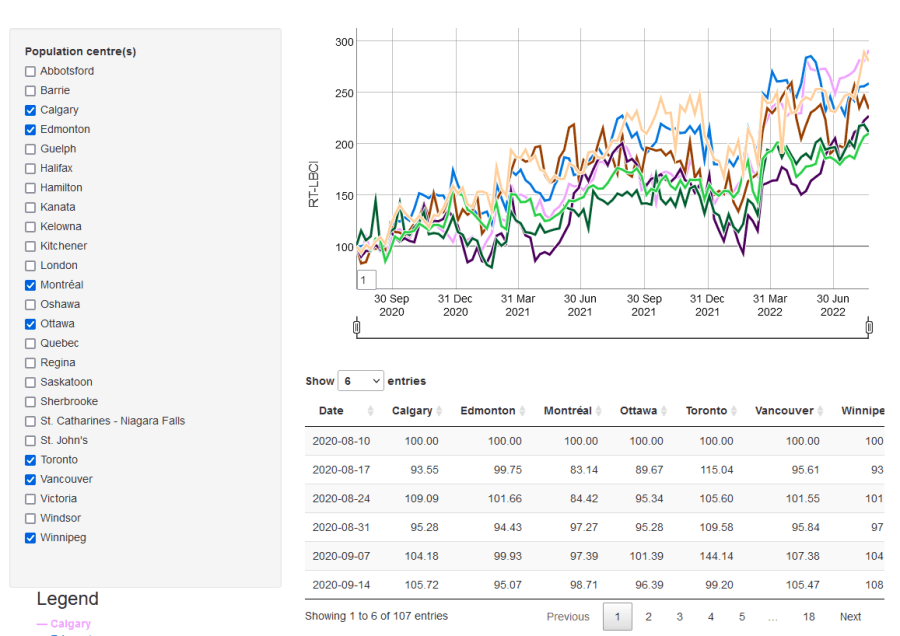Disable the Winnipeg checkbox

click(30, 538)
